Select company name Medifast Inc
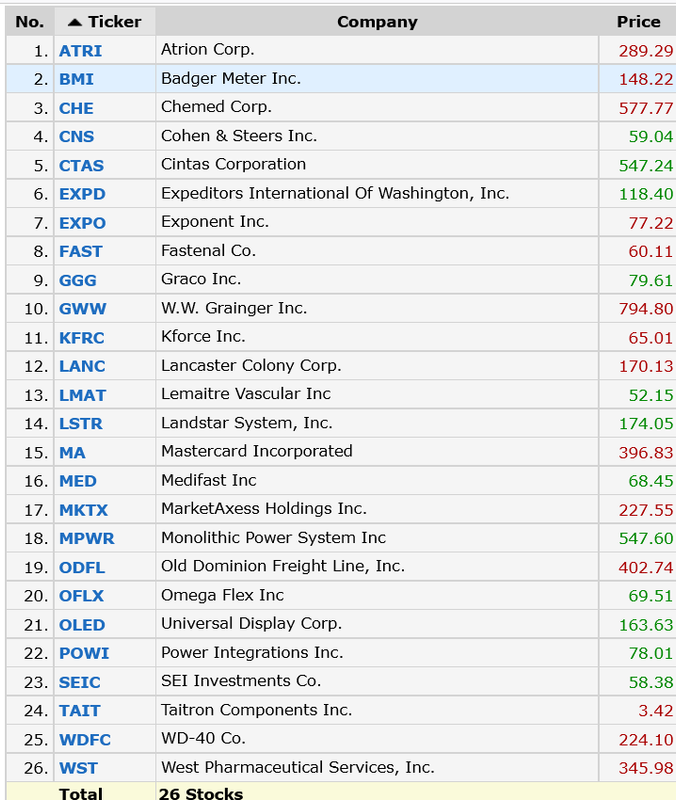The width and height of the screenshot is (676, 800). 209,481
